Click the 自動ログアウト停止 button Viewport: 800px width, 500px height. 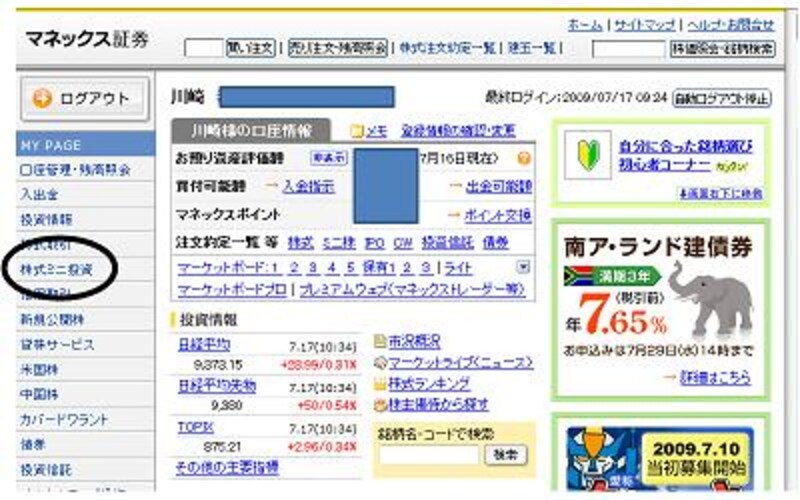[x=721, y=98]
